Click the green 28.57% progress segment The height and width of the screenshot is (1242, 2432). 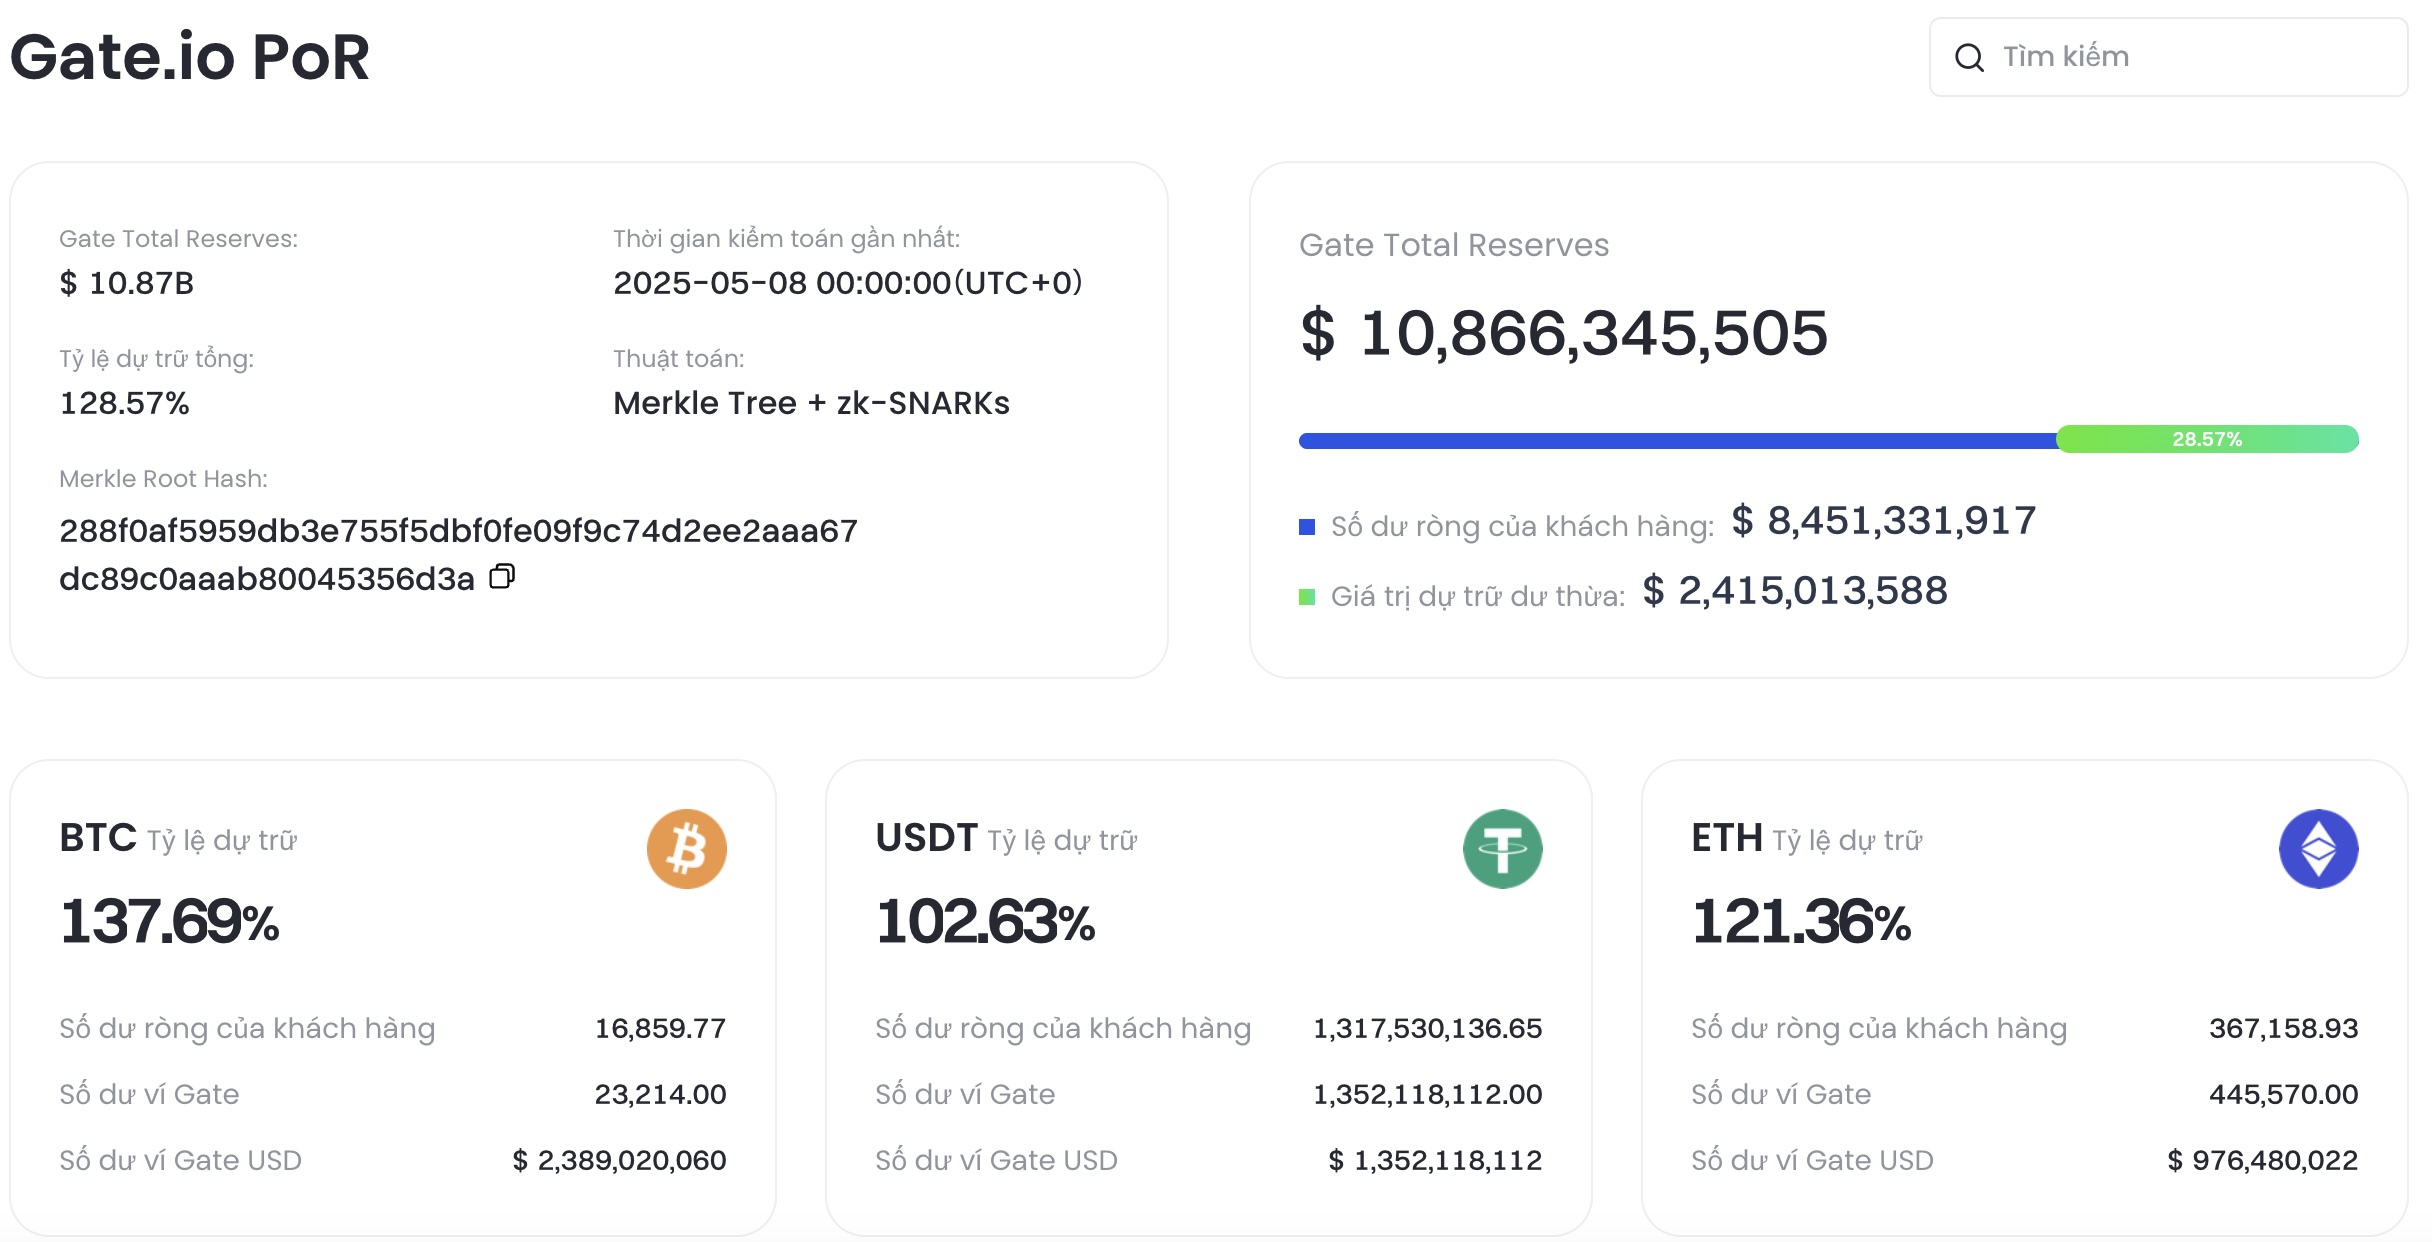click(x=2207, y=439)
